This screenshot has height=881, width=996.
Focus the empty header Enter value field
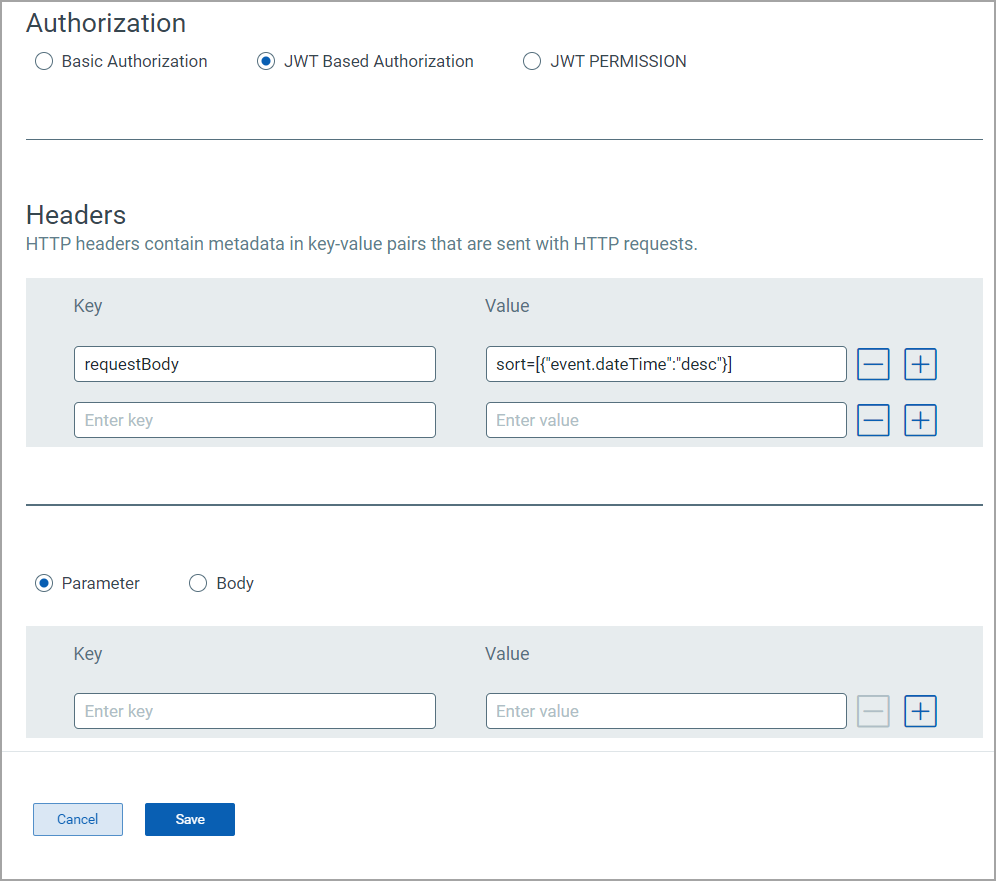tap(666, 420)
